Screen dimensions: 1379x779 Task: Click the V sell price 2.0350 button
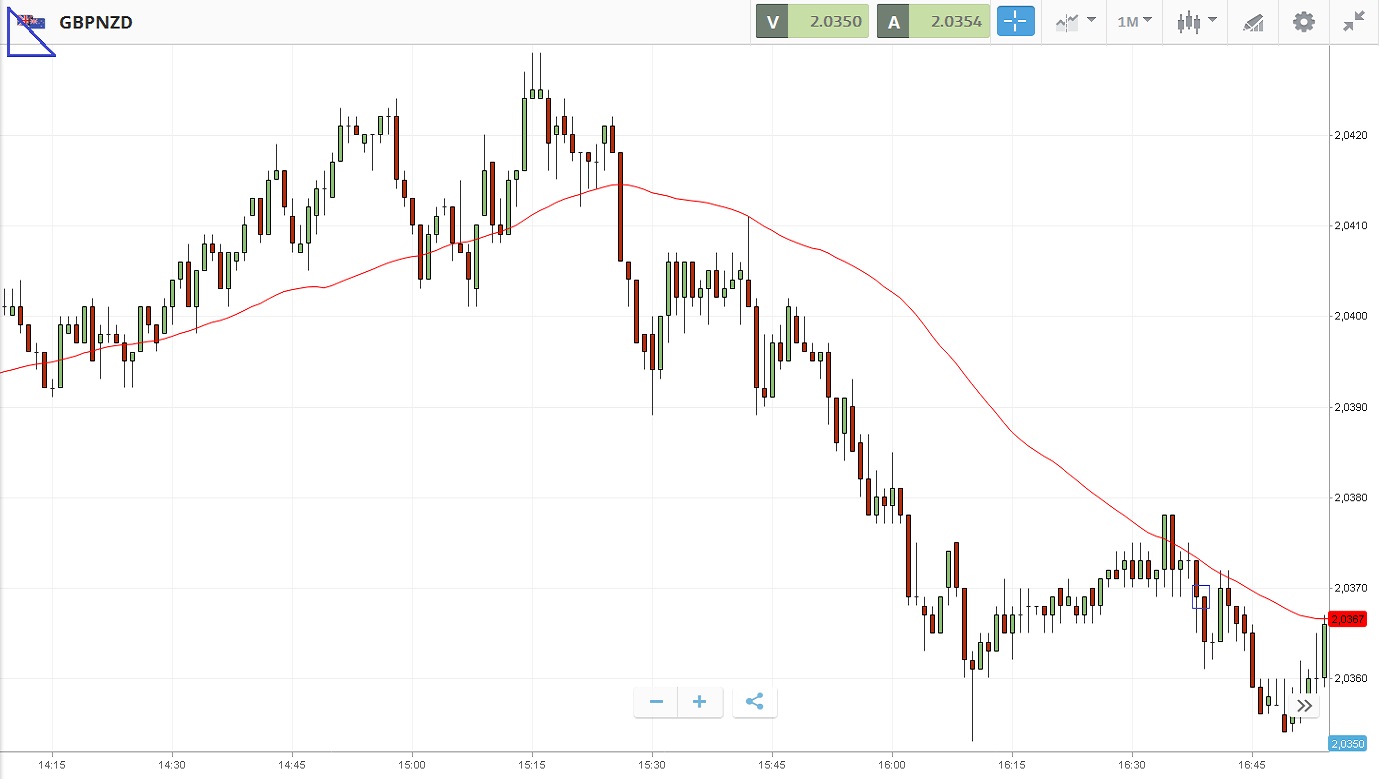(811, 21)
